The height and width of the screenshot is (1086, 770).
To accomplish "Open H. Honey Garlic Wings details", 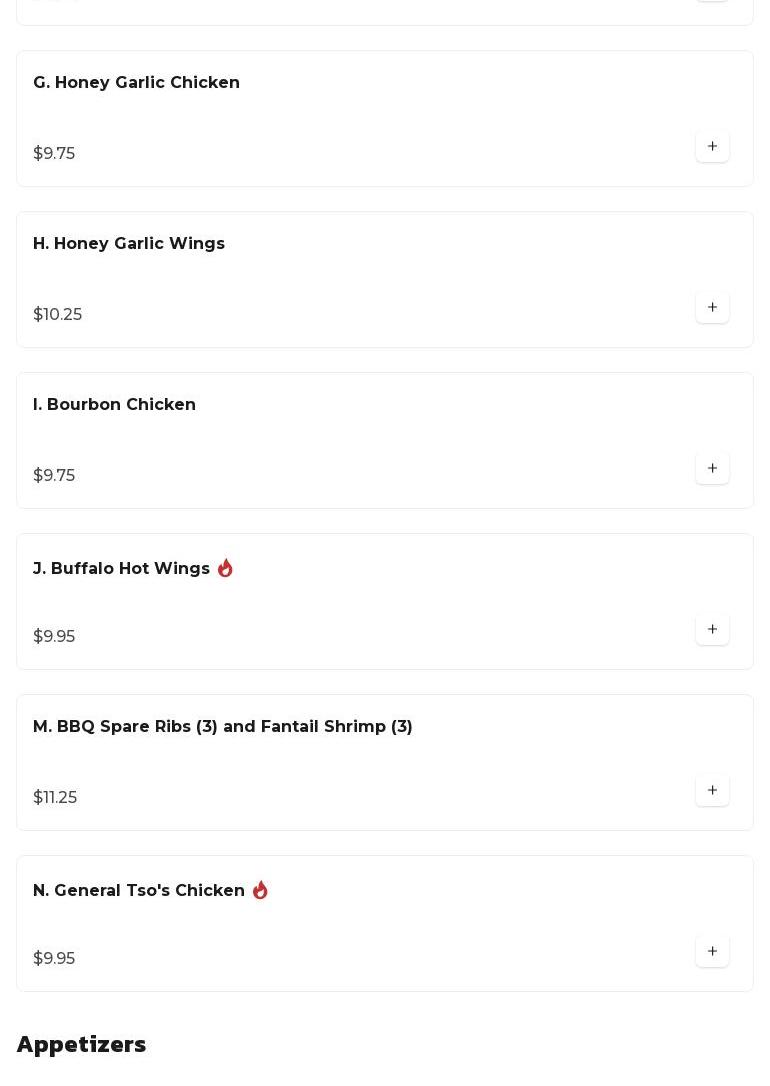I will [x=129, y=244].
